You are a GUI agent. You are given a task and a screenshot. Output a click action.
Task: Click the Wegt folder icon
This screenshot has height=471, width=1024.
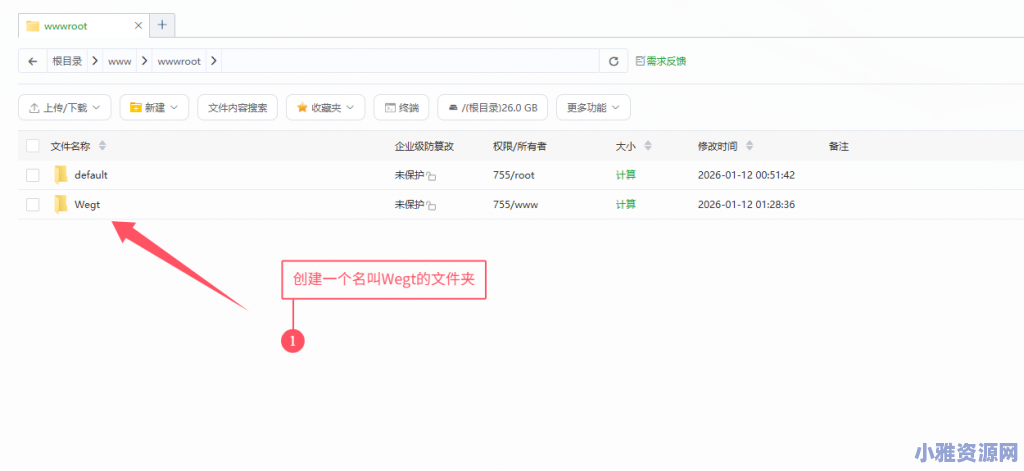click(61, 204)
